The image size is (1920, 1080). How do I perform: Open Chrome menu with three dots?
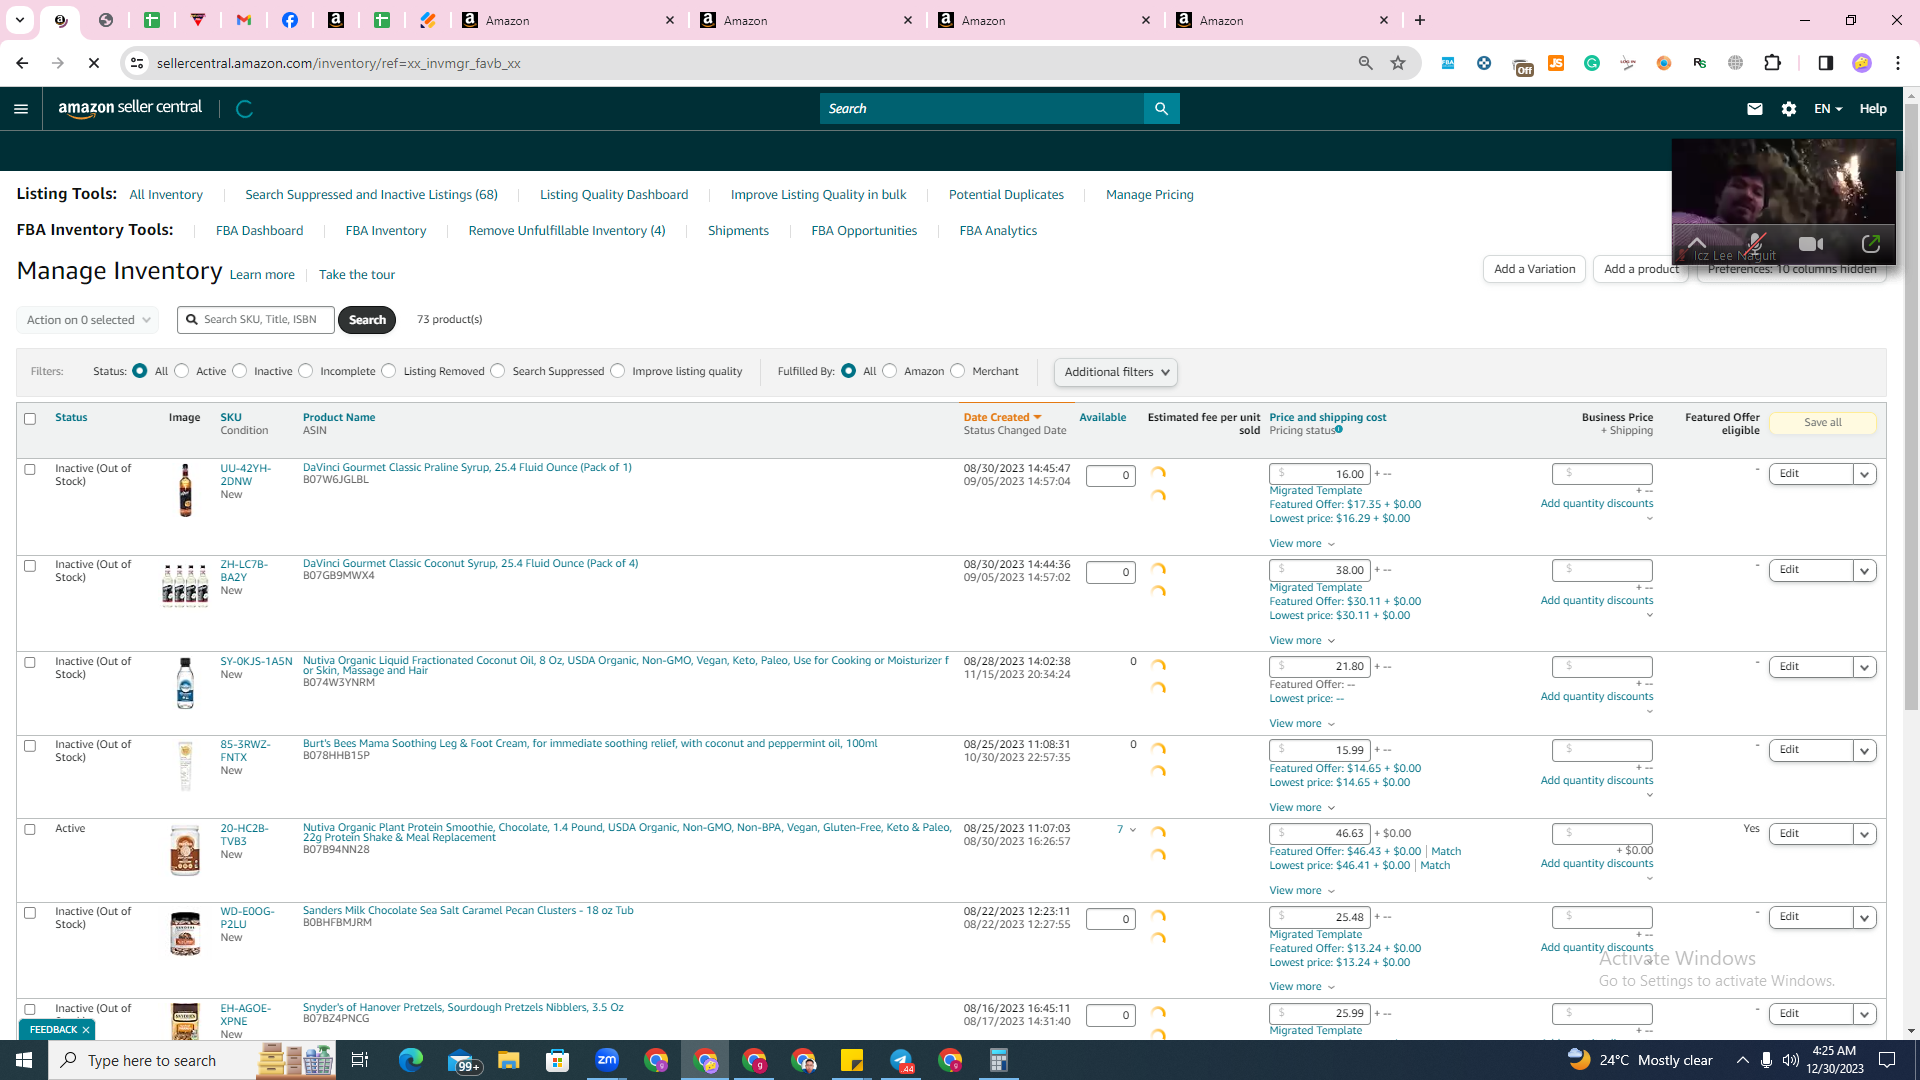point(1898,63)
